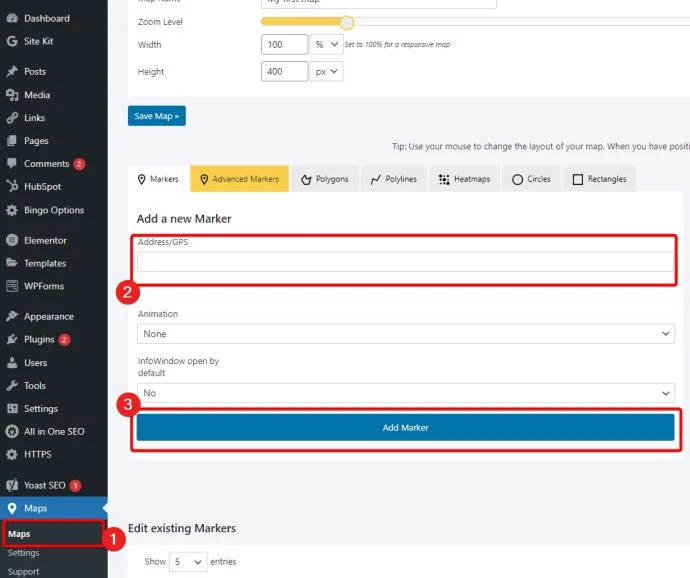Open the Dashboard icon in sidebar

(x=12, y=18)
